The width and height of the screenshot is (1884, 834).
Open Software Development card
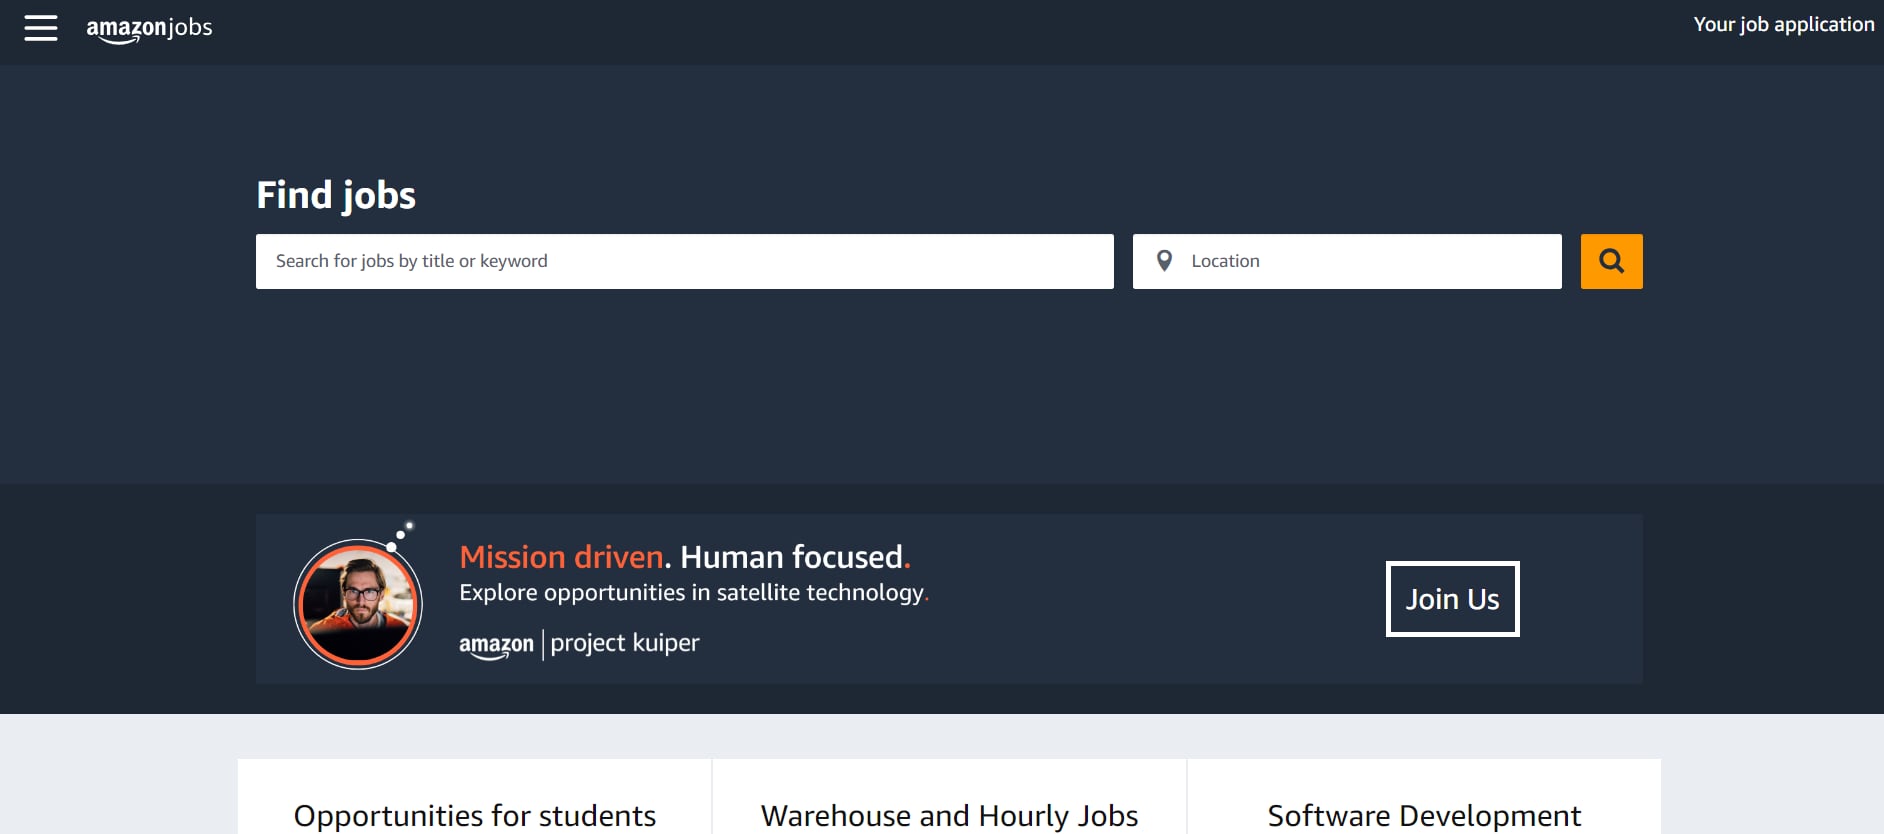[x=1424, y=797]
